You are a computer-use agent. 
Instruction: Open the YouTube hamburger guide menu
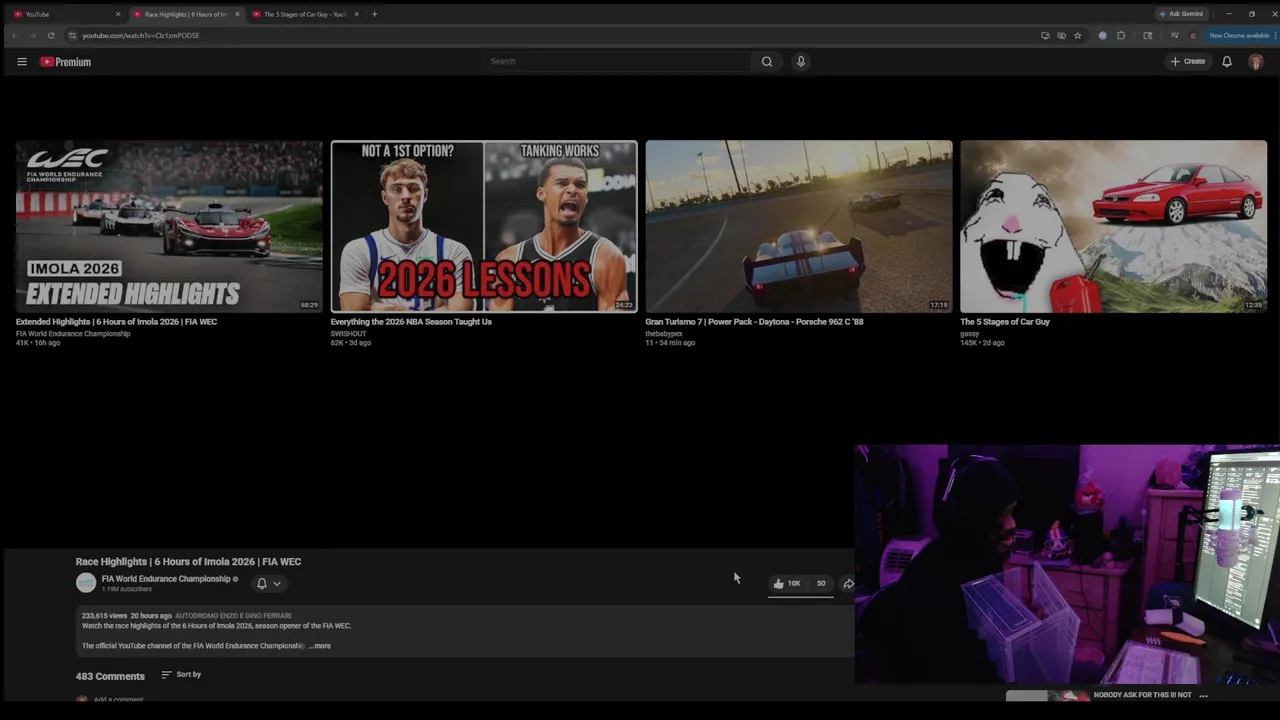pyautogui.click(x=22, y=62)
